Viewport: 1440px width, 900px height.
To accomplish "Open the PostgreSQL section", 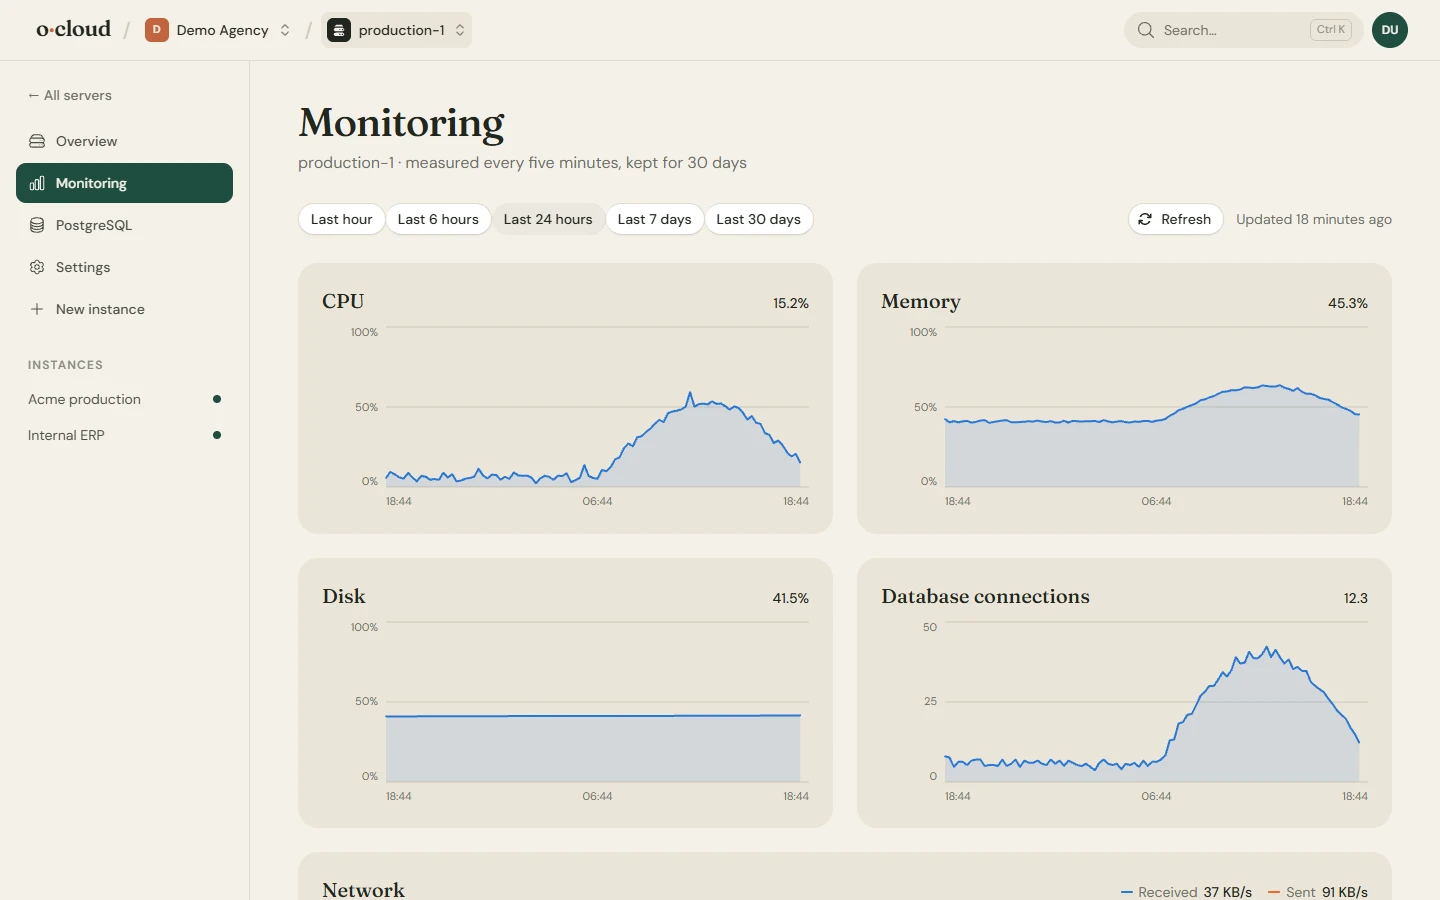I will (124, 225).
